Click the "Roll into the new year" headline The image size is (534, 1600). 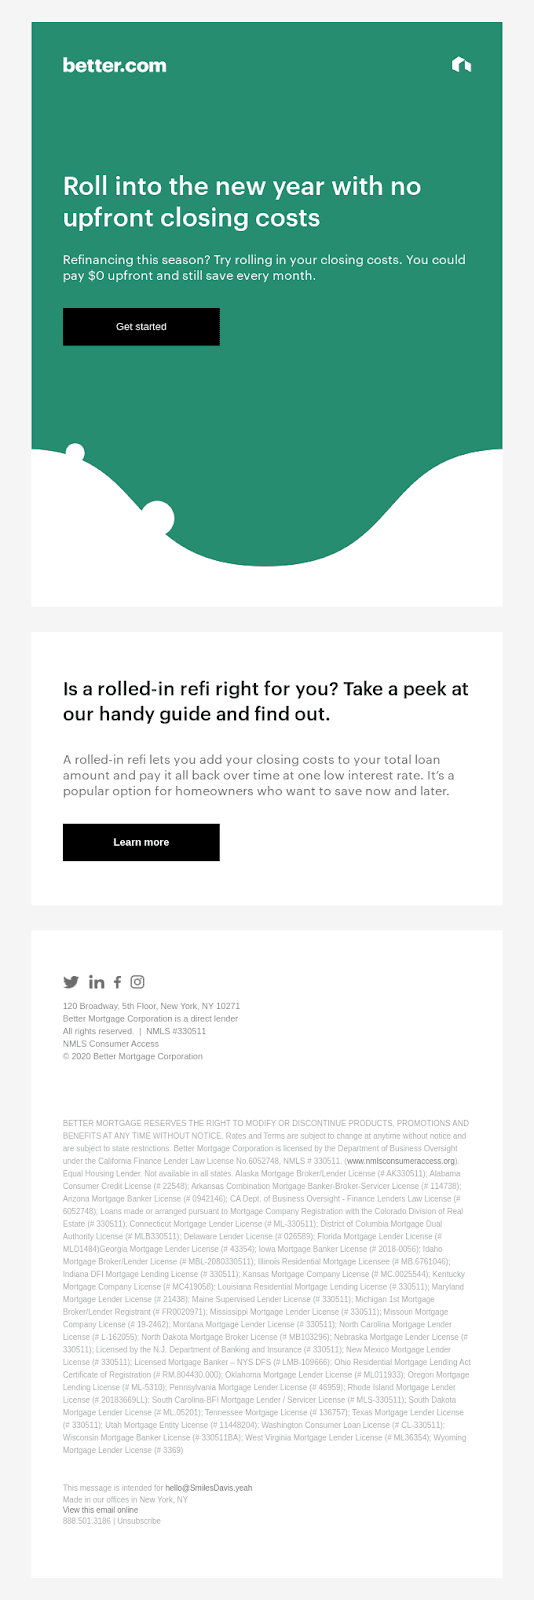coord(242,202)
